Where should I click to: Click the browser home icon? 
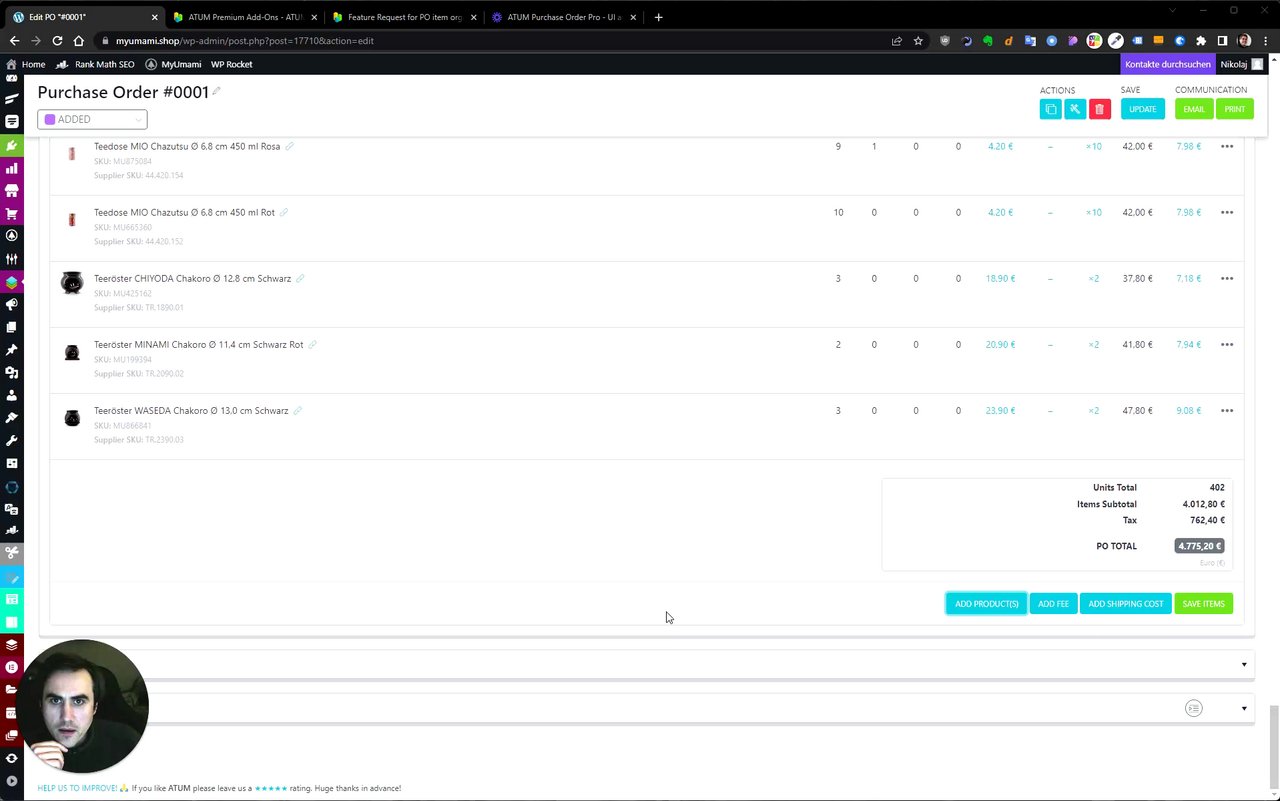click(x=79, y=41)
